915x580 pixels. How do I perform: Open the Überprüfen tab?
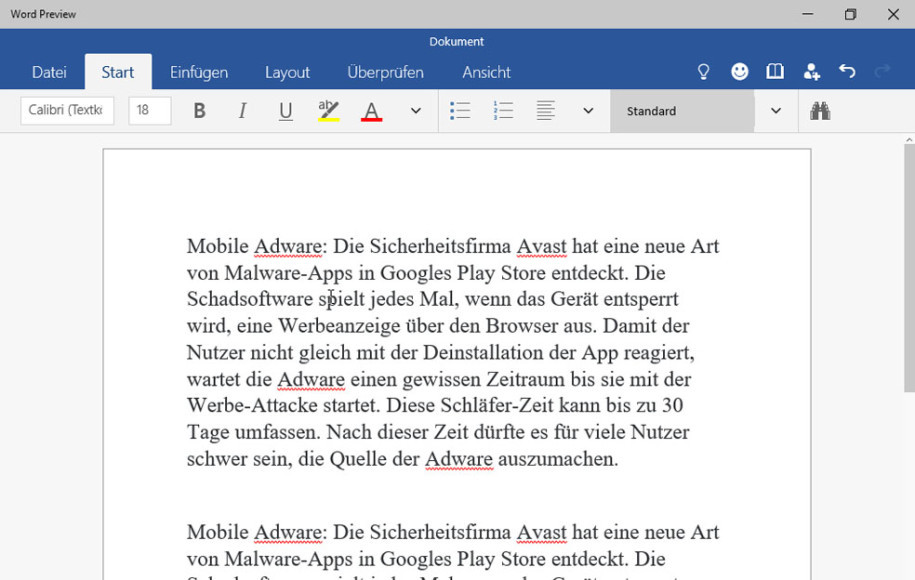pyautogui.click(x=385, y=72)
